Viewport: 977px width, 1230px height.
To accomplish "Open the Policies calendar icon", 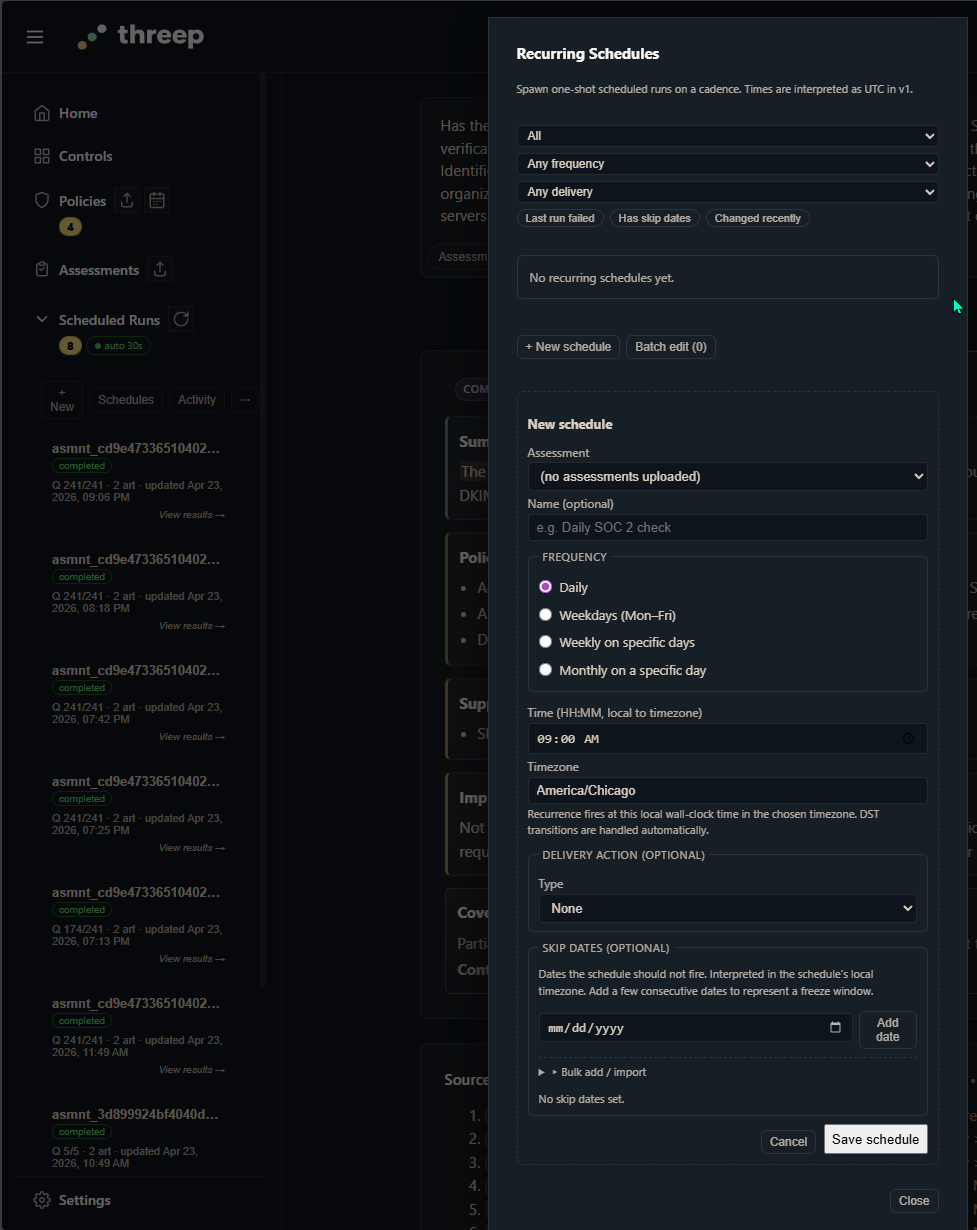I will 157,200.
